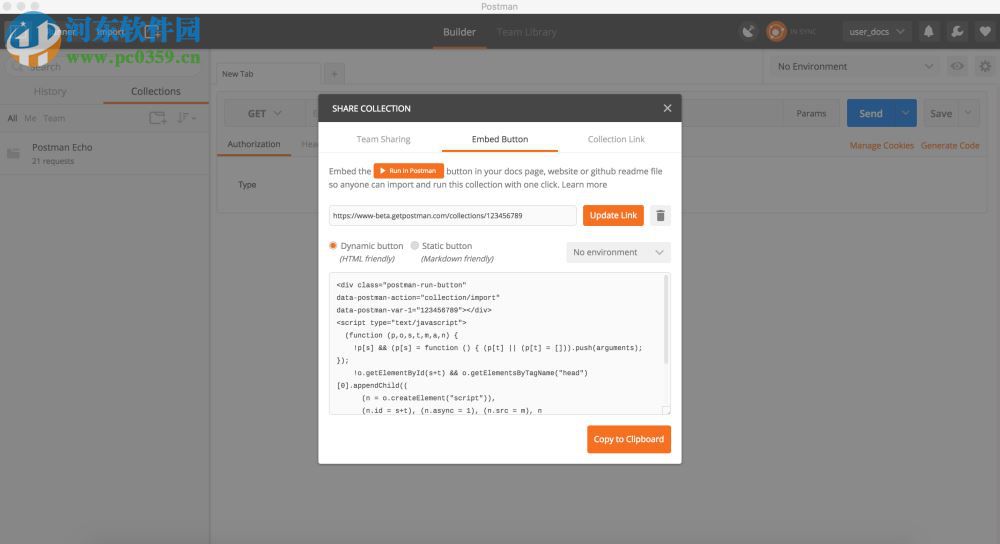Switch to the Collection Link tab
The image size is (1000, 544).
coord(616,139)
